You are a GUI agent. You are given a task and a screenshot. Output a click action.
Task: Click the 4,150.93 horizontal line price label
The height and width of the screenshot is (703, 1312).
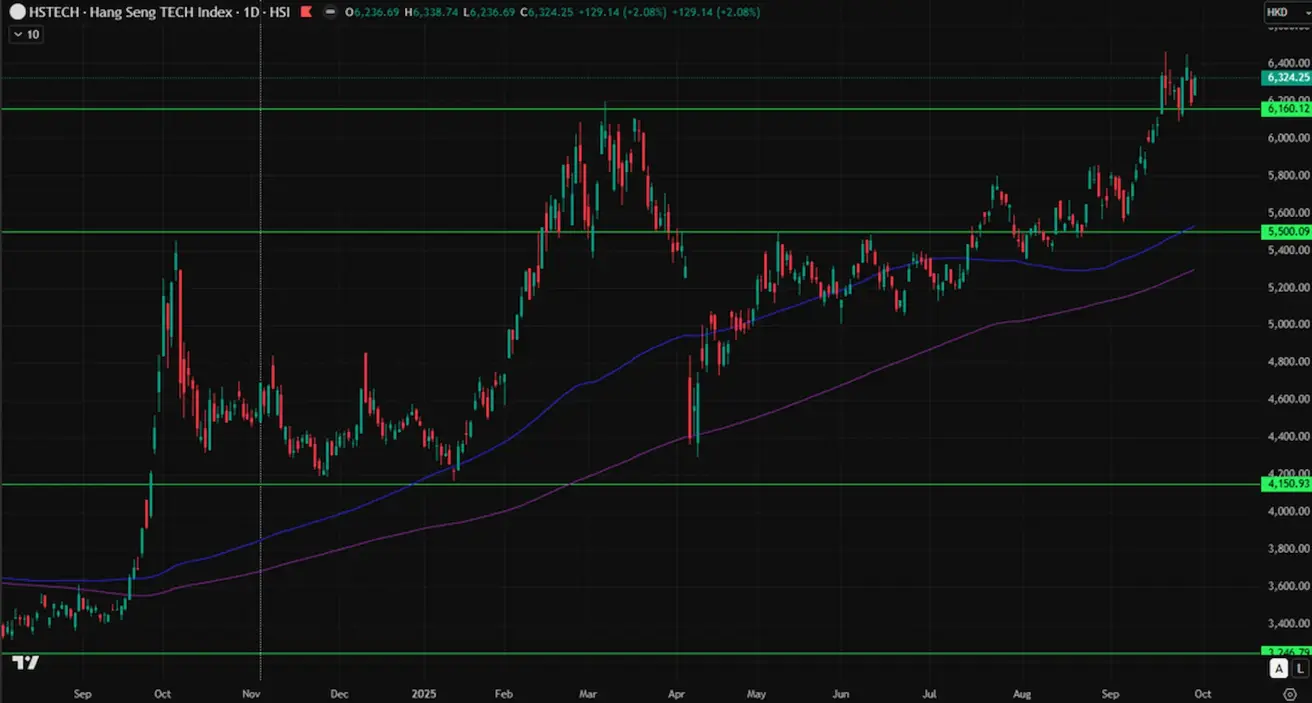[x=1287, y=484]
